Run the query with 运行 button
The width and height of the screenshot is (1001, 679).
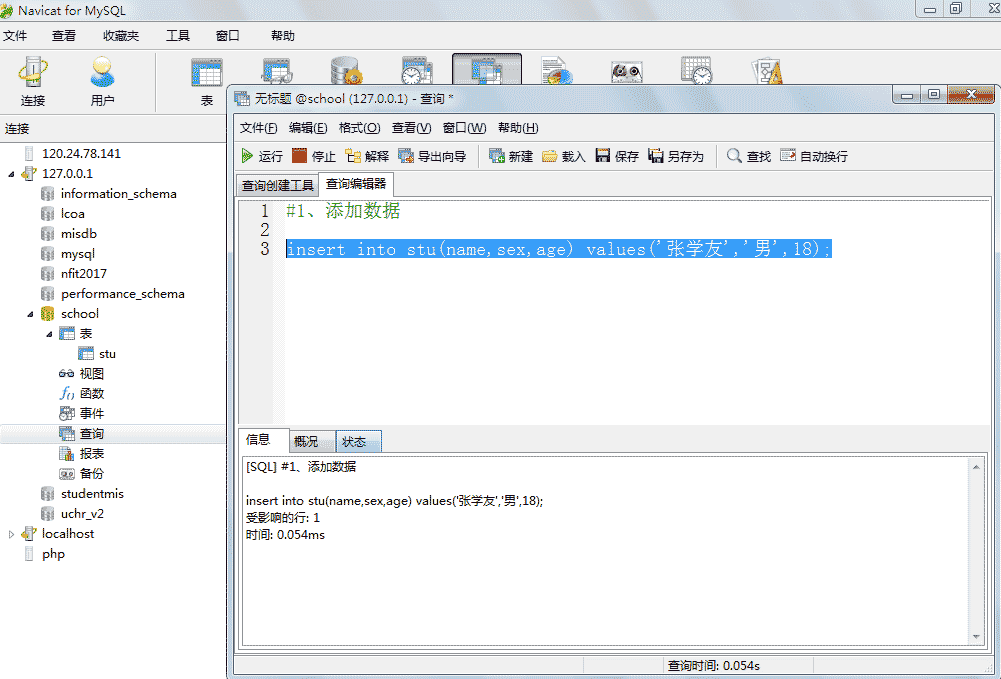[x=262, y=156]
